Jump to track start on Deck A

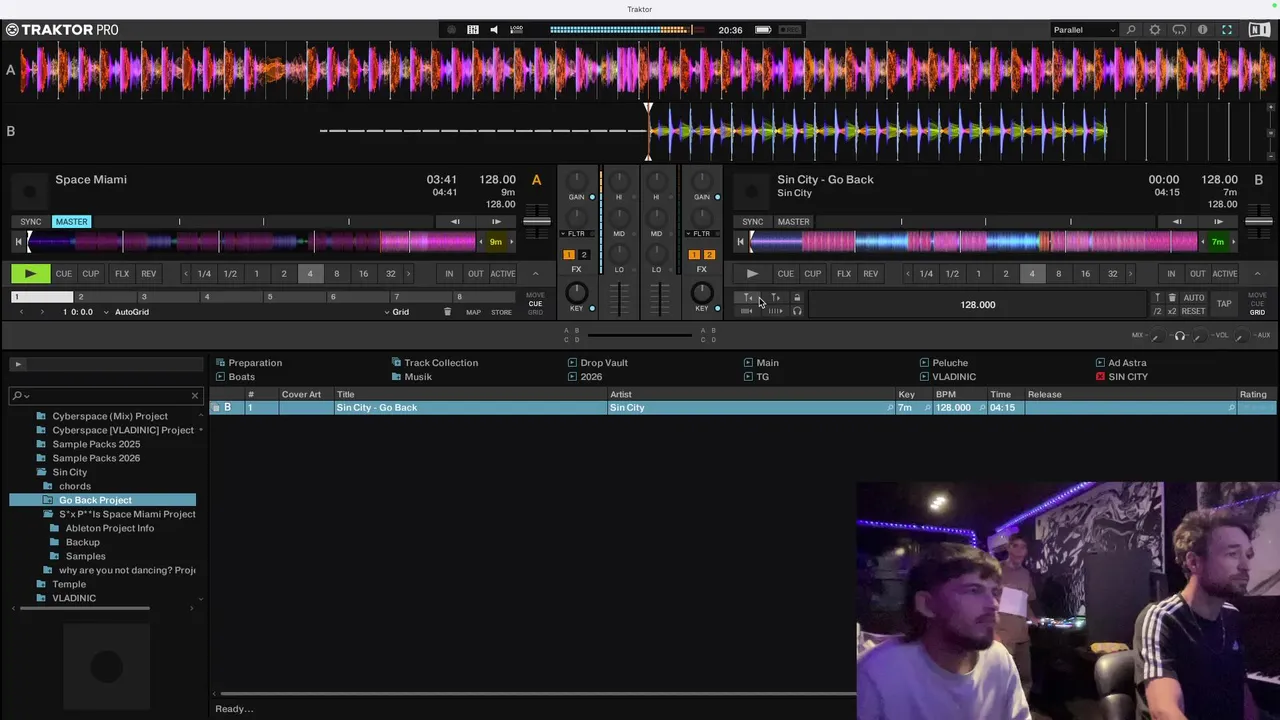(18, 242)
